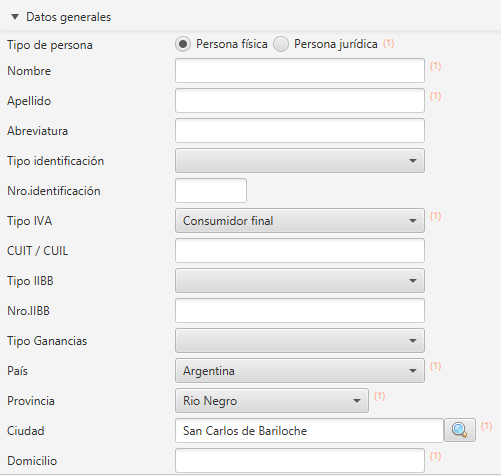The image size is (501, 476).
Task: Click the Ciudad field with San Carlos de Bariloche
Action: click(x=309, y=431)
